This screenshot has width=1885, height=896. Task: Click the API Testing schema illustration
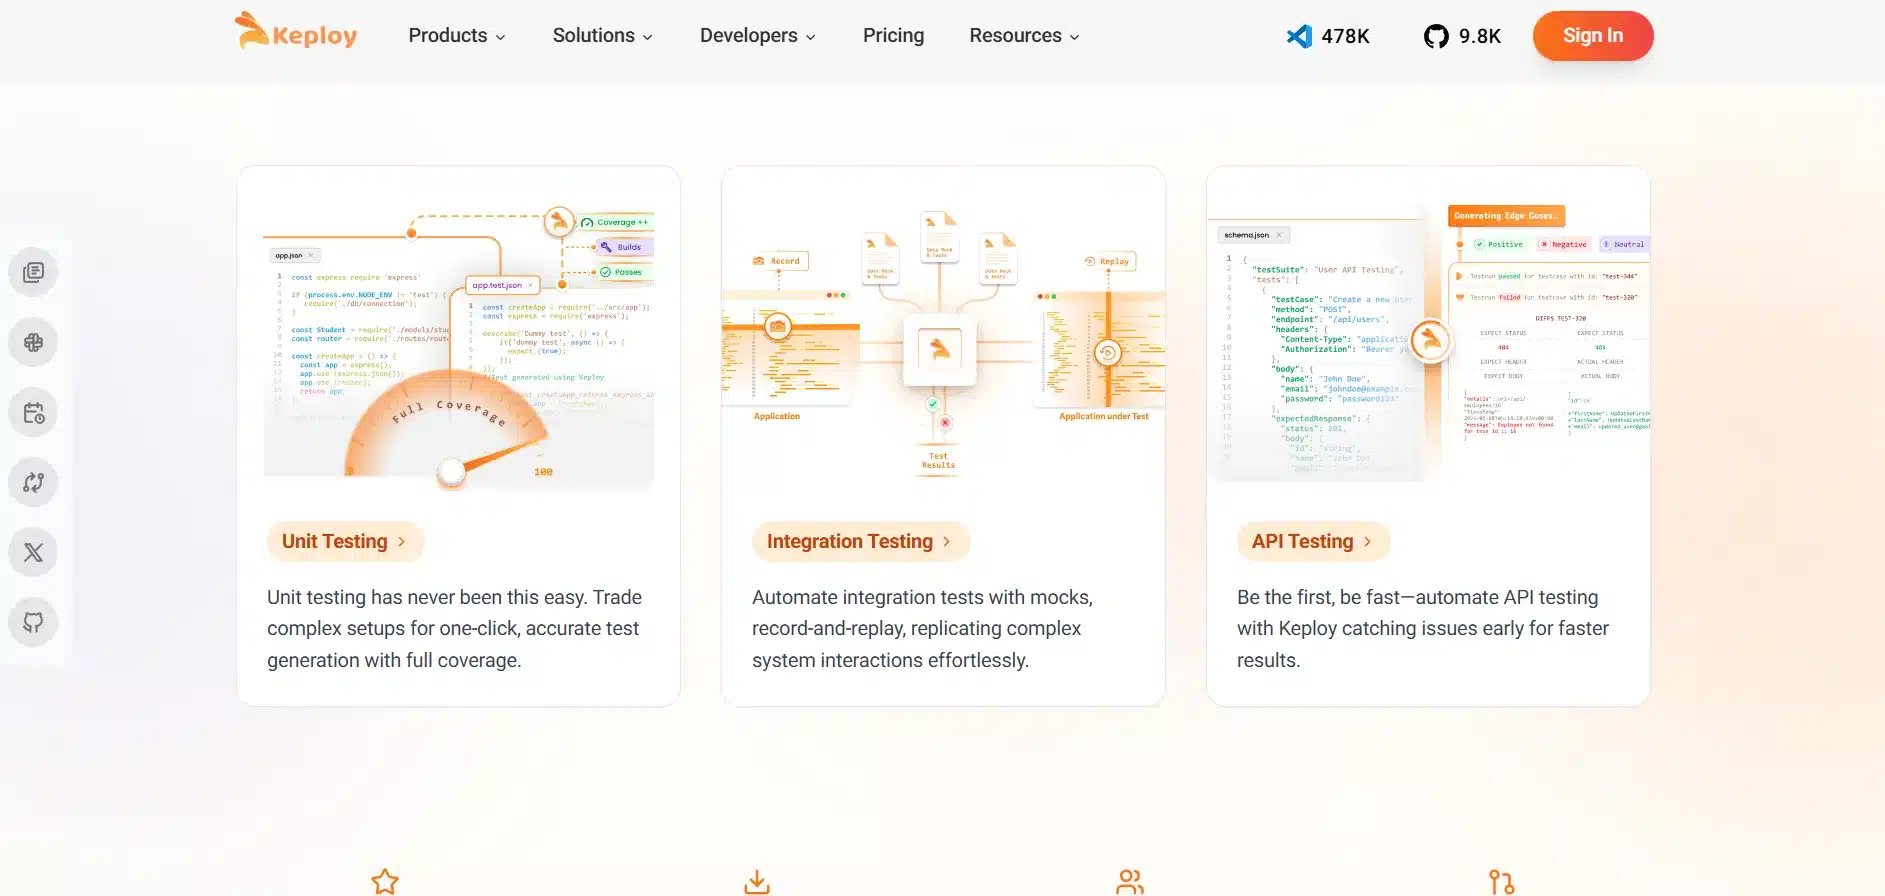pos(1428,342)
